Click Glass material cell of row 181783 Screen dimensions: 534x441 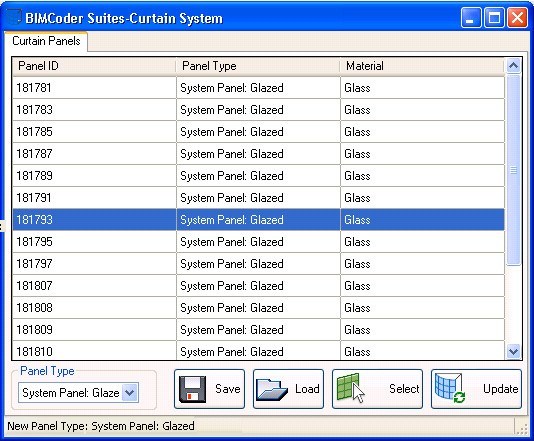point(423,110)
